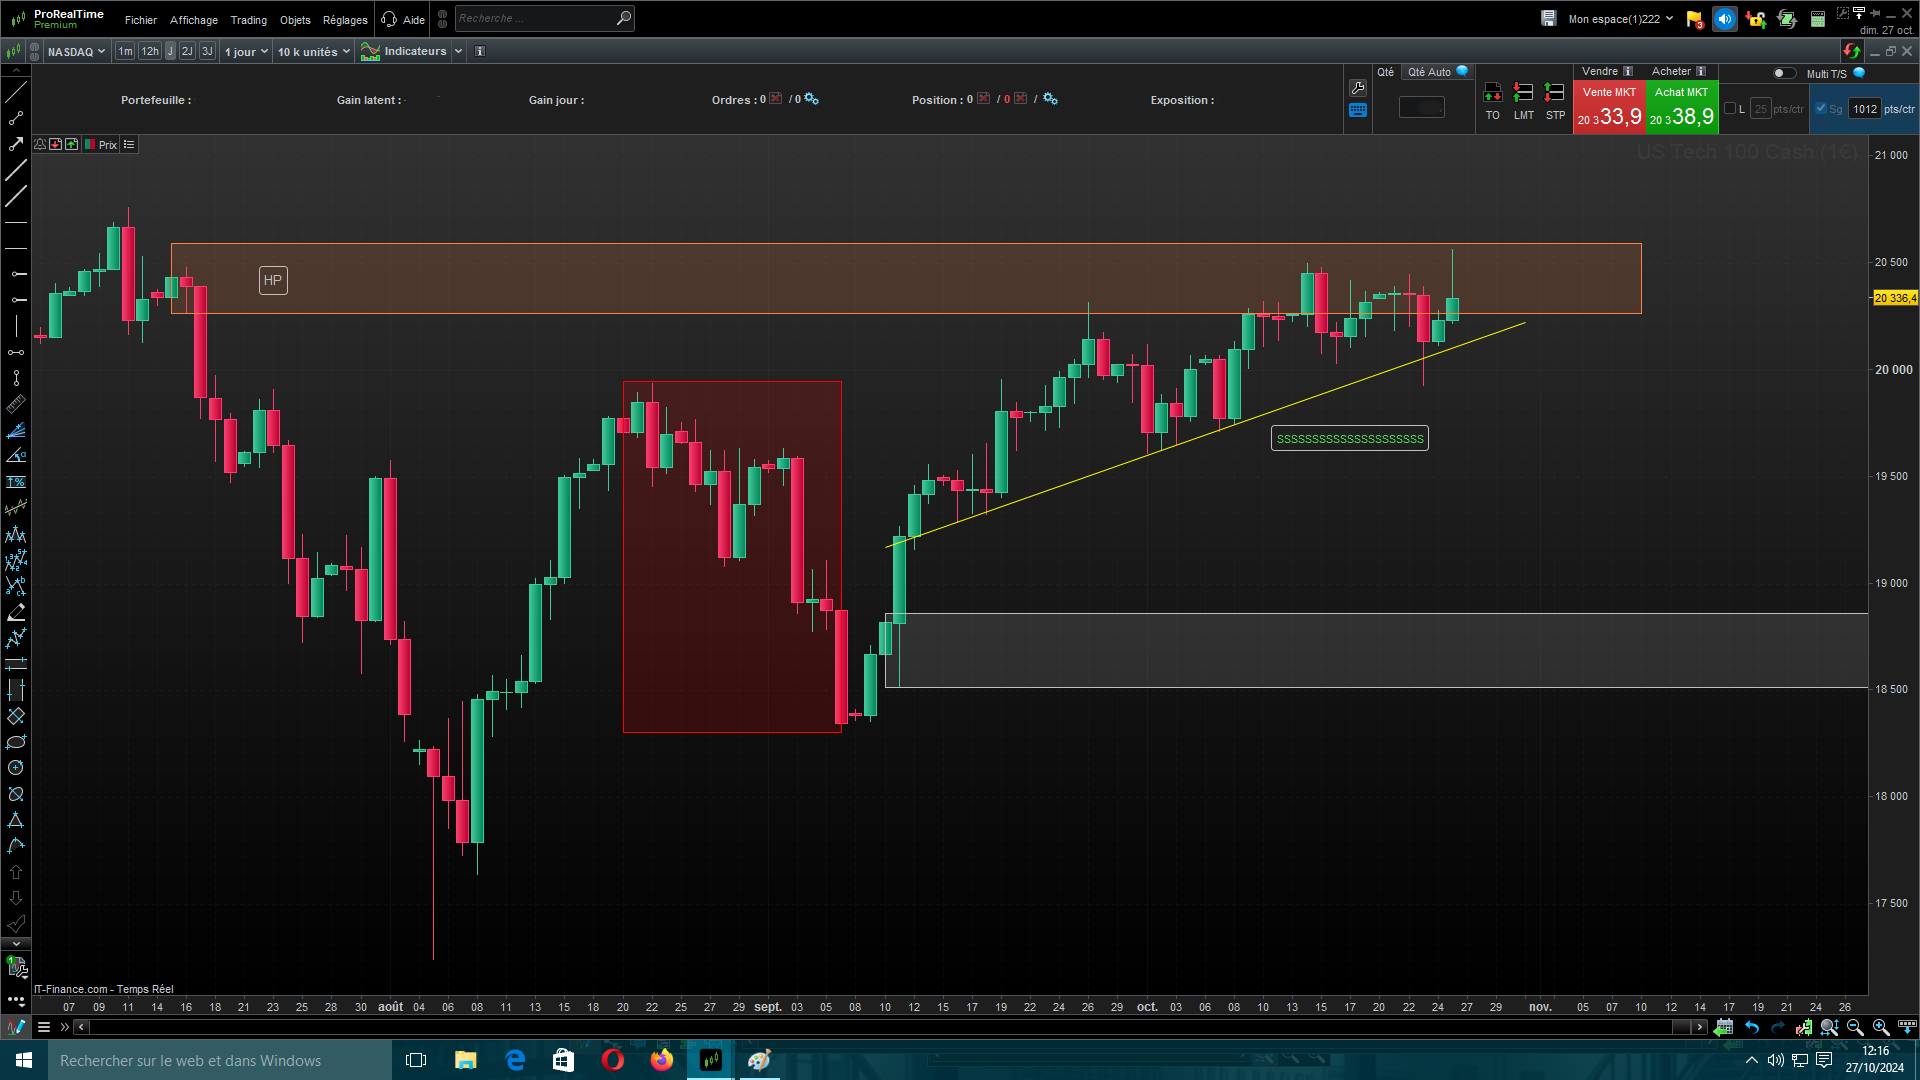This screenshot has height=1080, width=1920.
Task: Open the Objets menu
Action: coord(295,20)
